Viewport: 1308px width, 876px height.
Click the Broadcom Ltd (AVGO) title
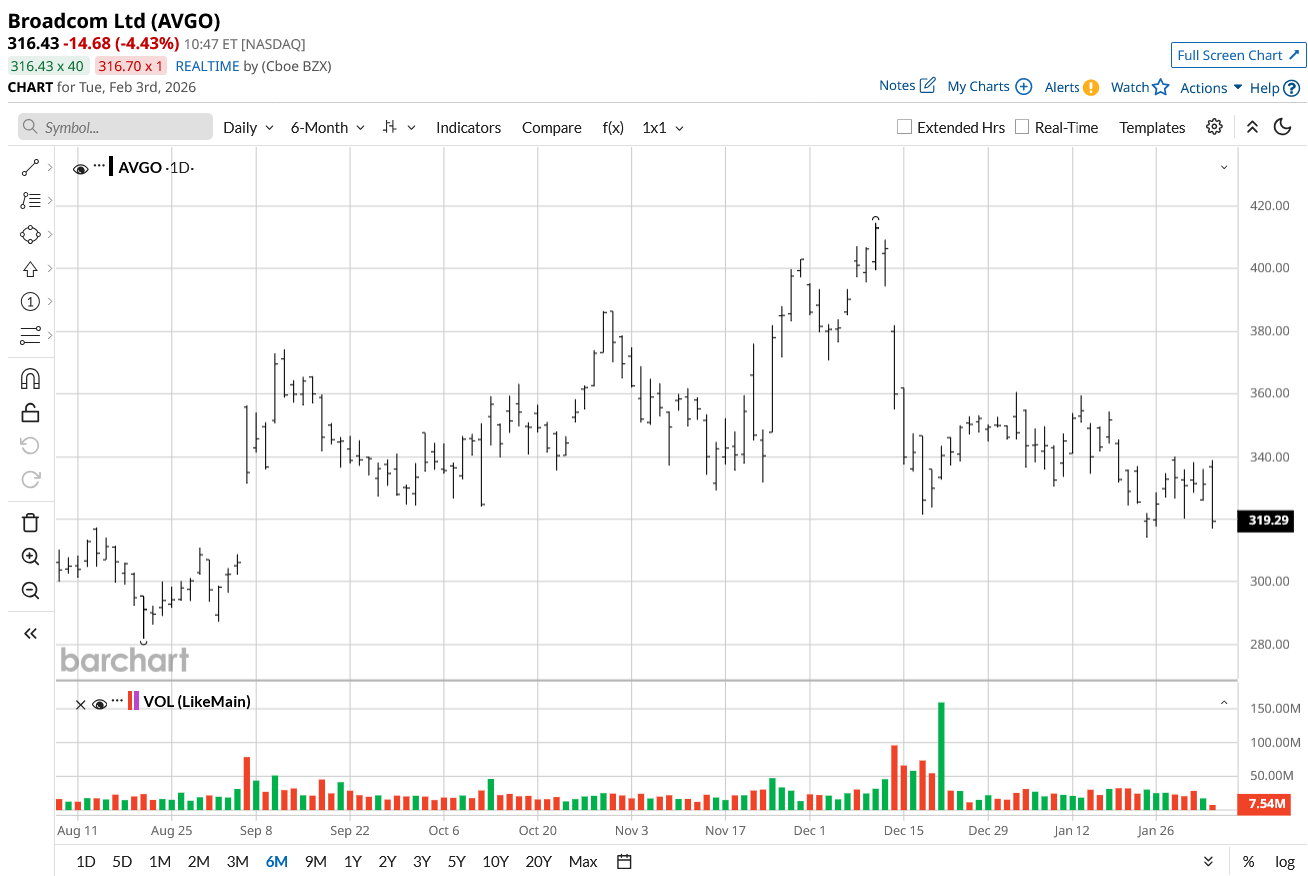pos(114,20)
